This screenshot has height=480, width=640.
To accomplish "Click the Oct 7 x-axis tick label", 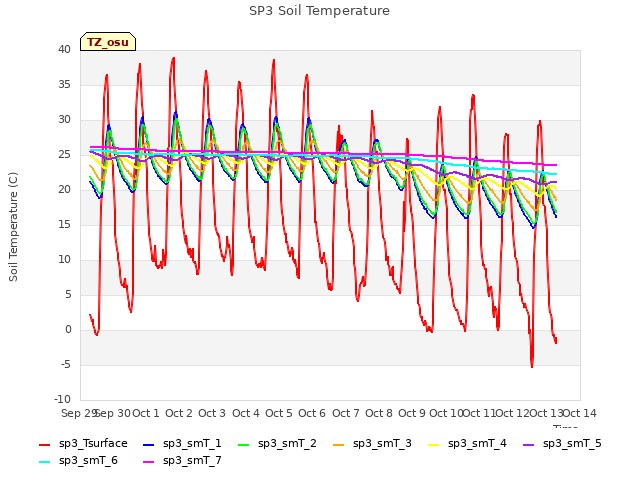I will [x=346, y=413].
